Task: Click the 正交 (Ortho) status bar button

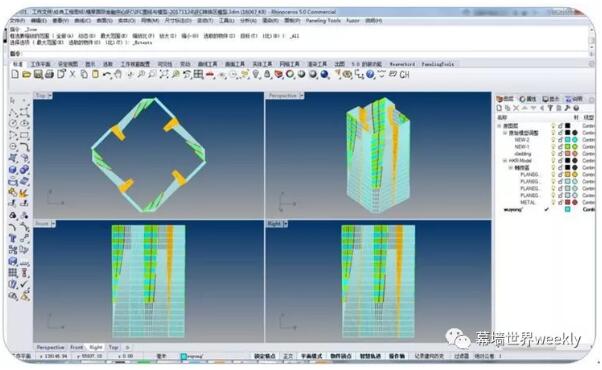Action: pos(288,356)
